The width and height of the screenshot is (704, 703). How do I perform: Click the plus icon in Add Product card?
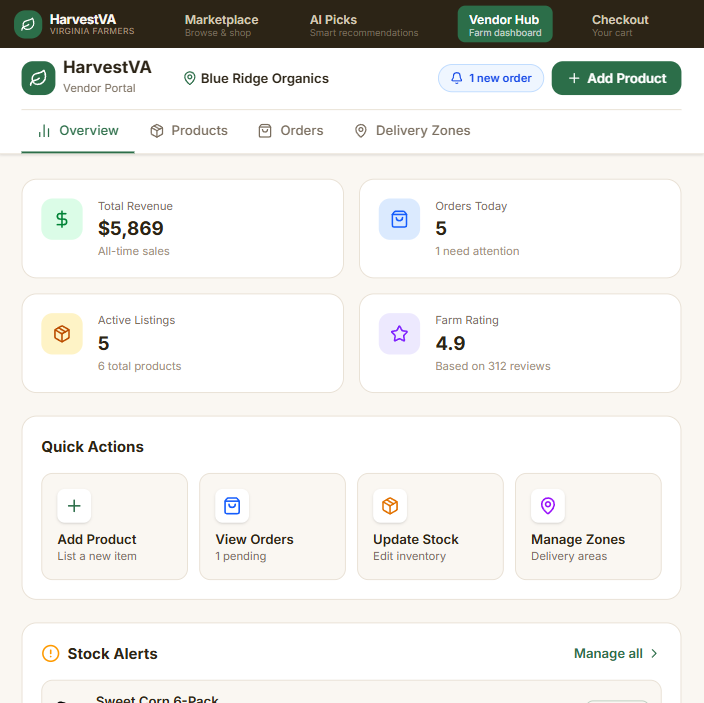[74, 506]
